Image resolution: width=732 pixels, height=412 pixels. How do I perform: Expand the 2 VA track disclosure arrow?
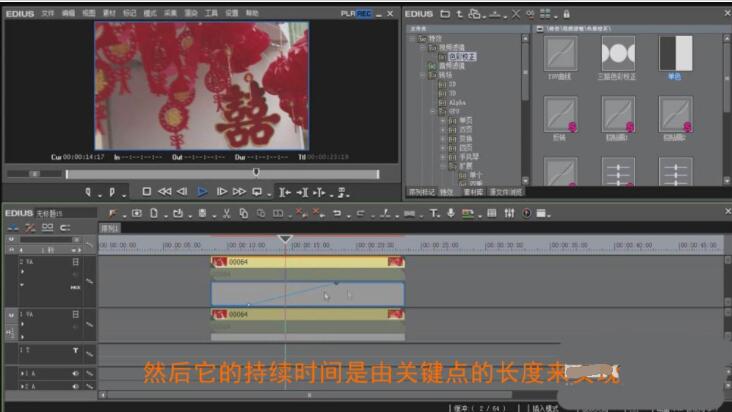click(x=22, y=272)
